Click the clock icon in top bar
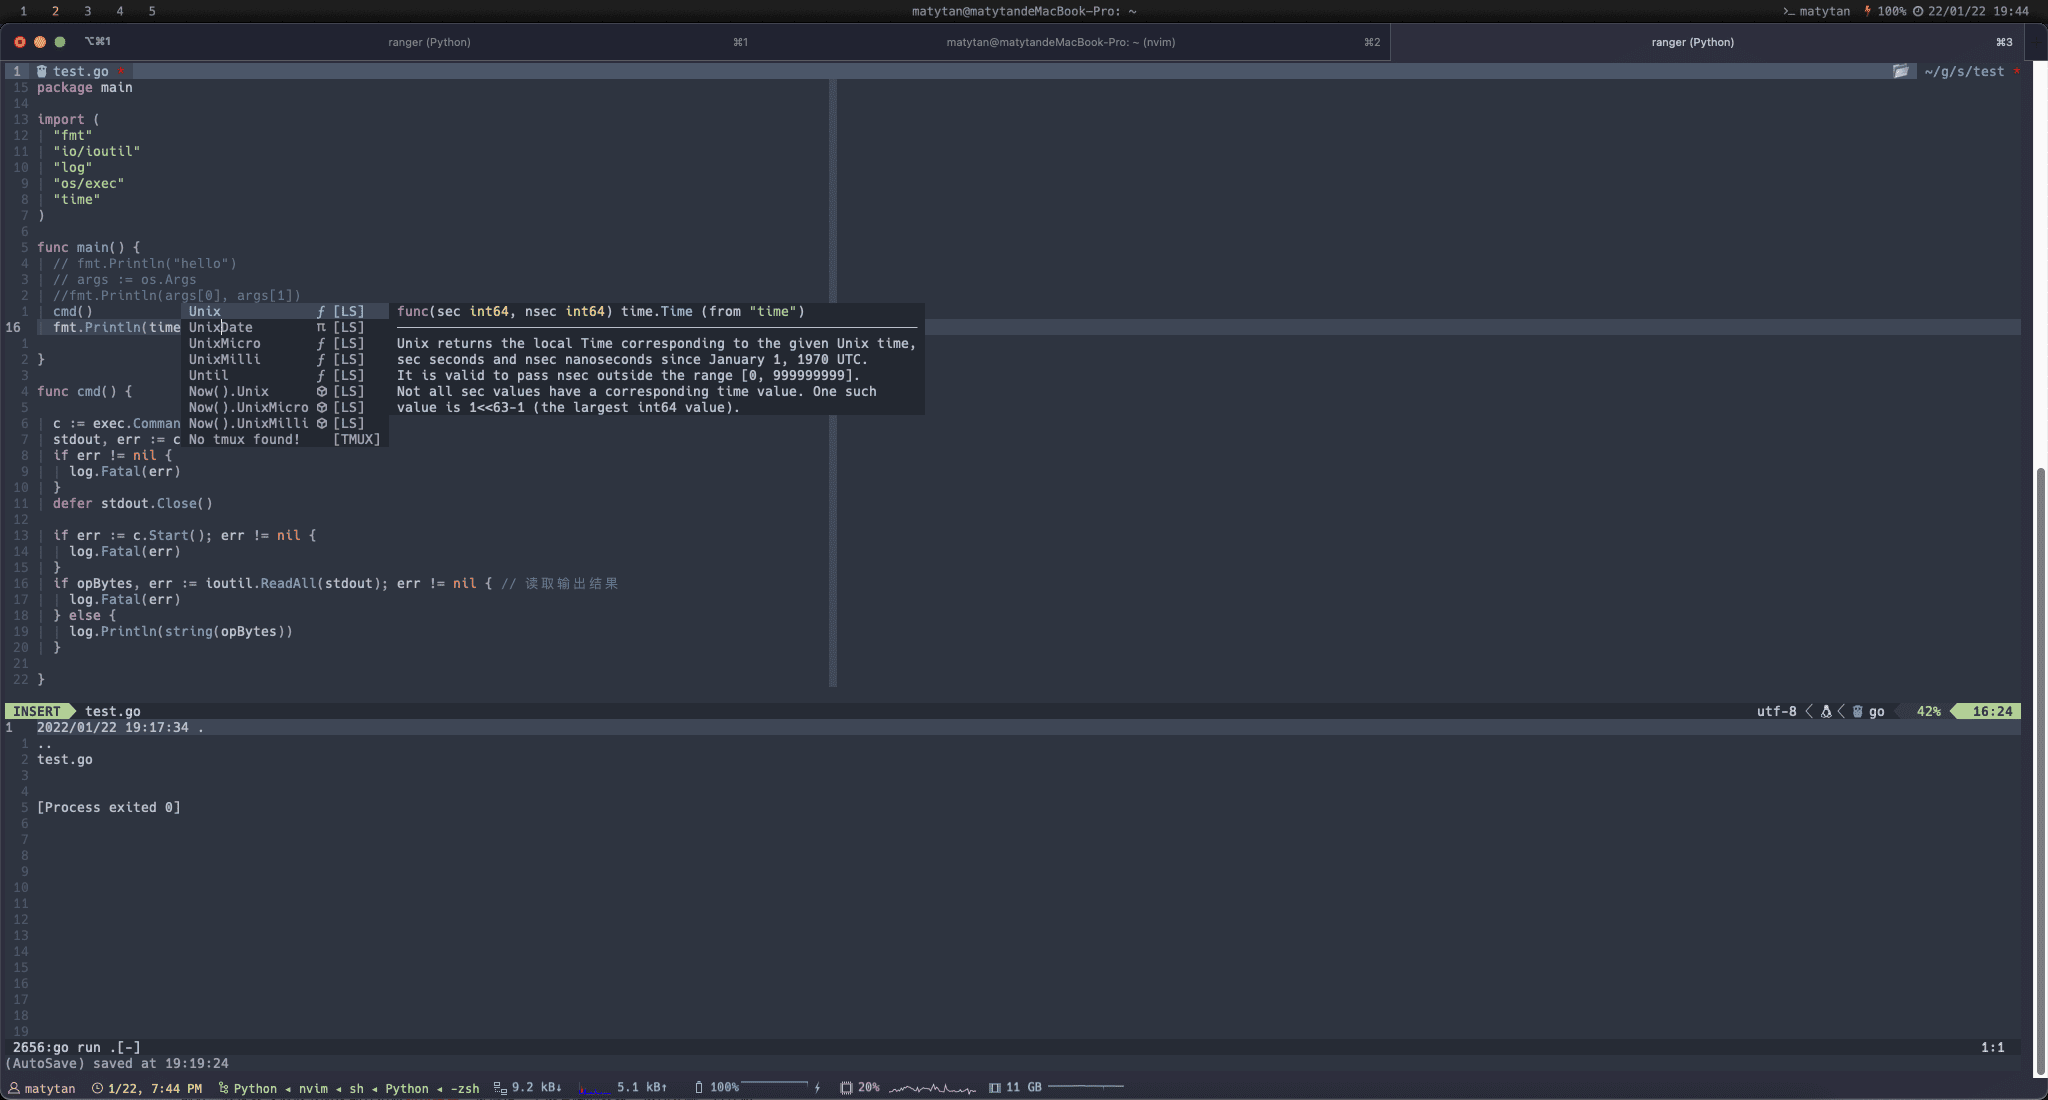 tap(1918, 11)
